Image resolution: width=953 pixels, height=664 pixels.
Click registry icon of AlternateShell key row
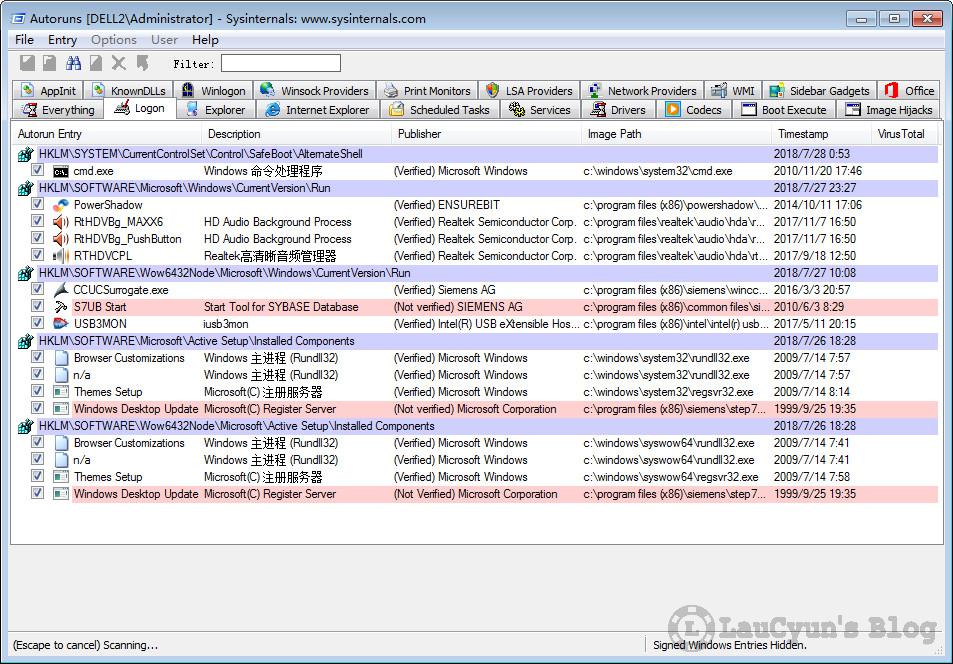[x=25, y=154]
